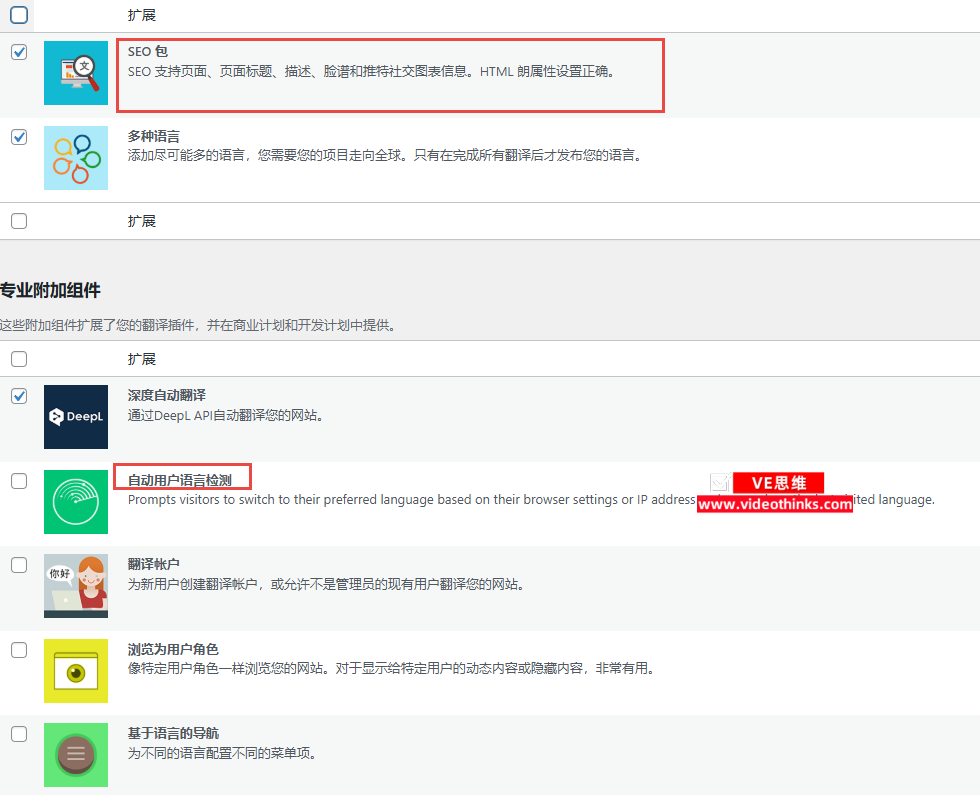Click the 像特定用户角色一样浏览 description
The height and width of the screenshot is (795, 980).
(x=392, y=668)
